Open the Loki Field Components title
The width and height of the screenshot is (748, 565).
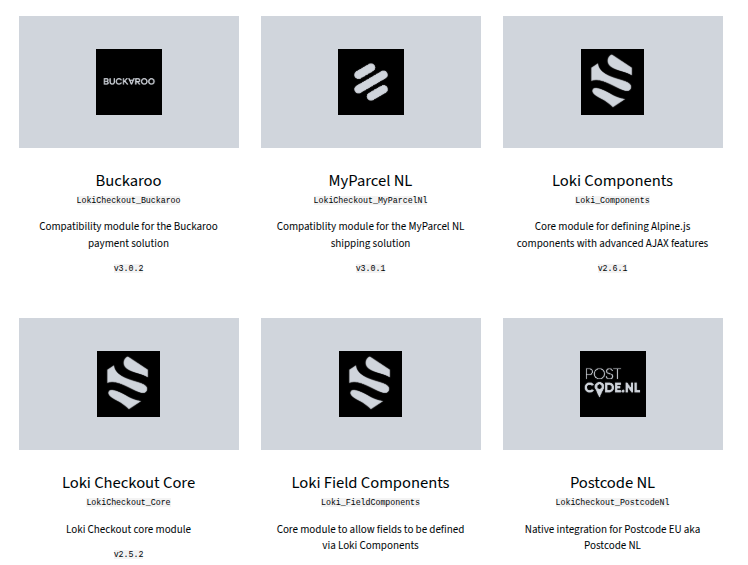pos(370,483)
